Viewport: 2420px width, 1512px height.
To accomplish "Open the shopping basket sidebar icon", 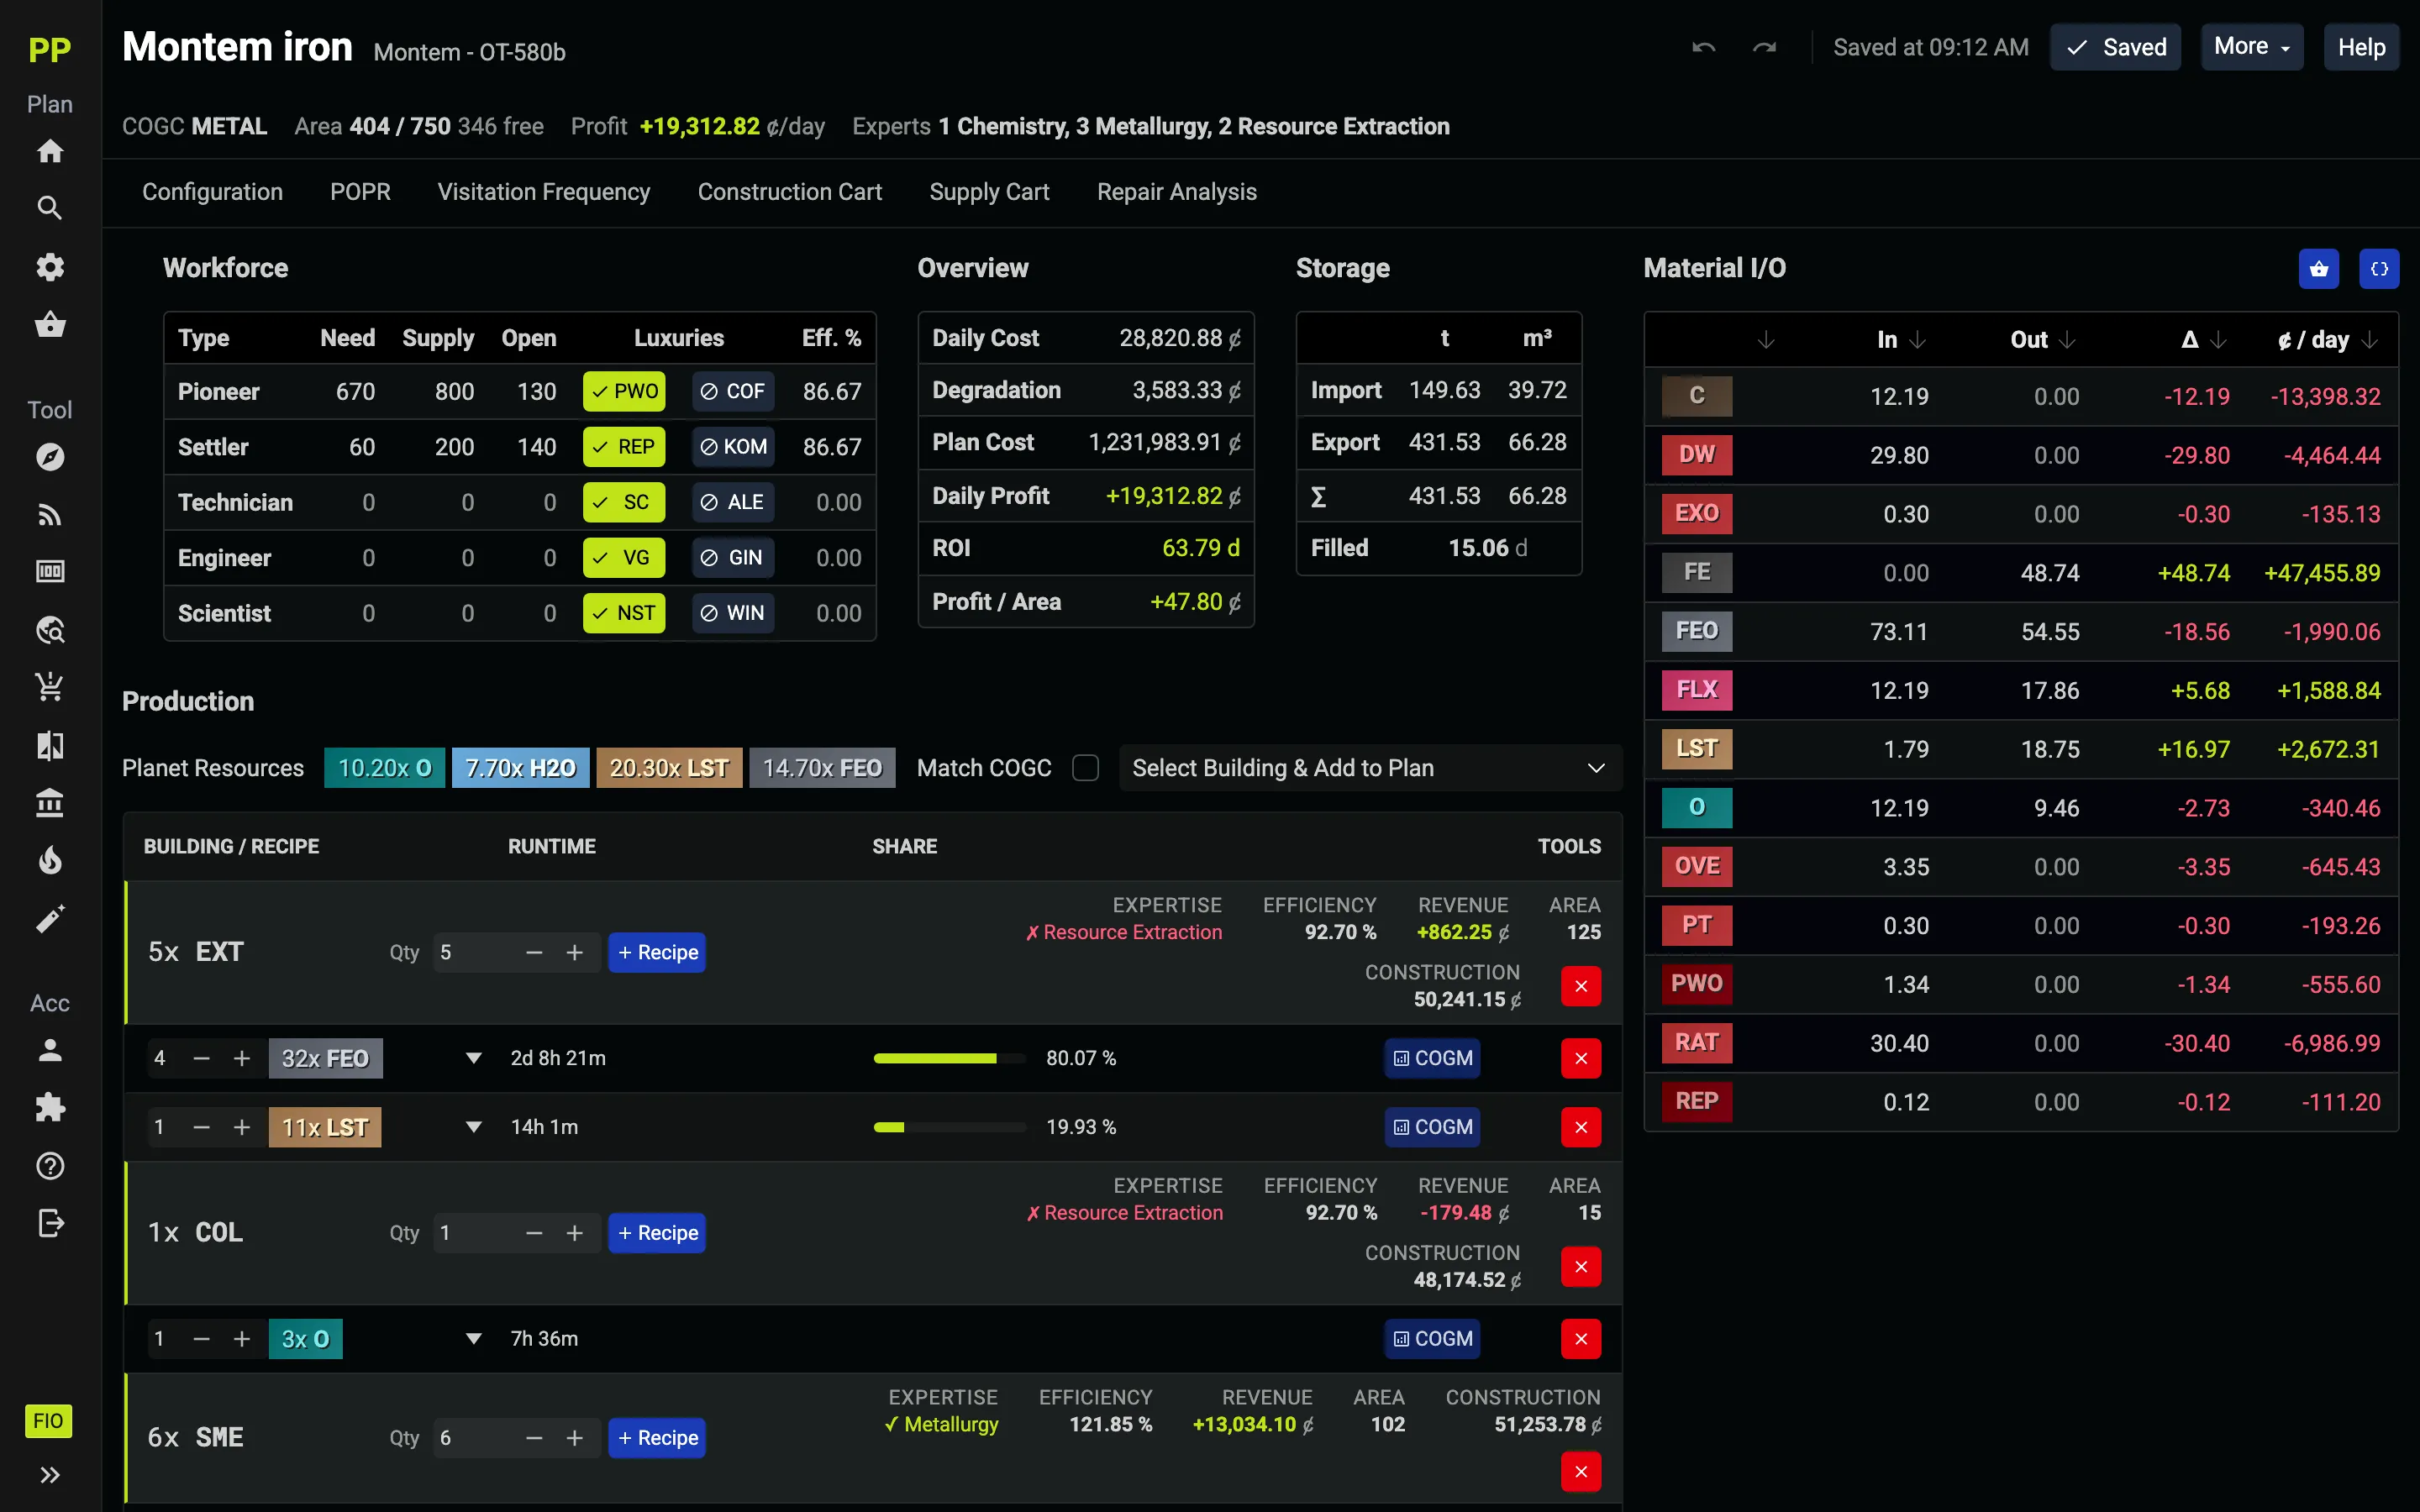I will (50, 325).
